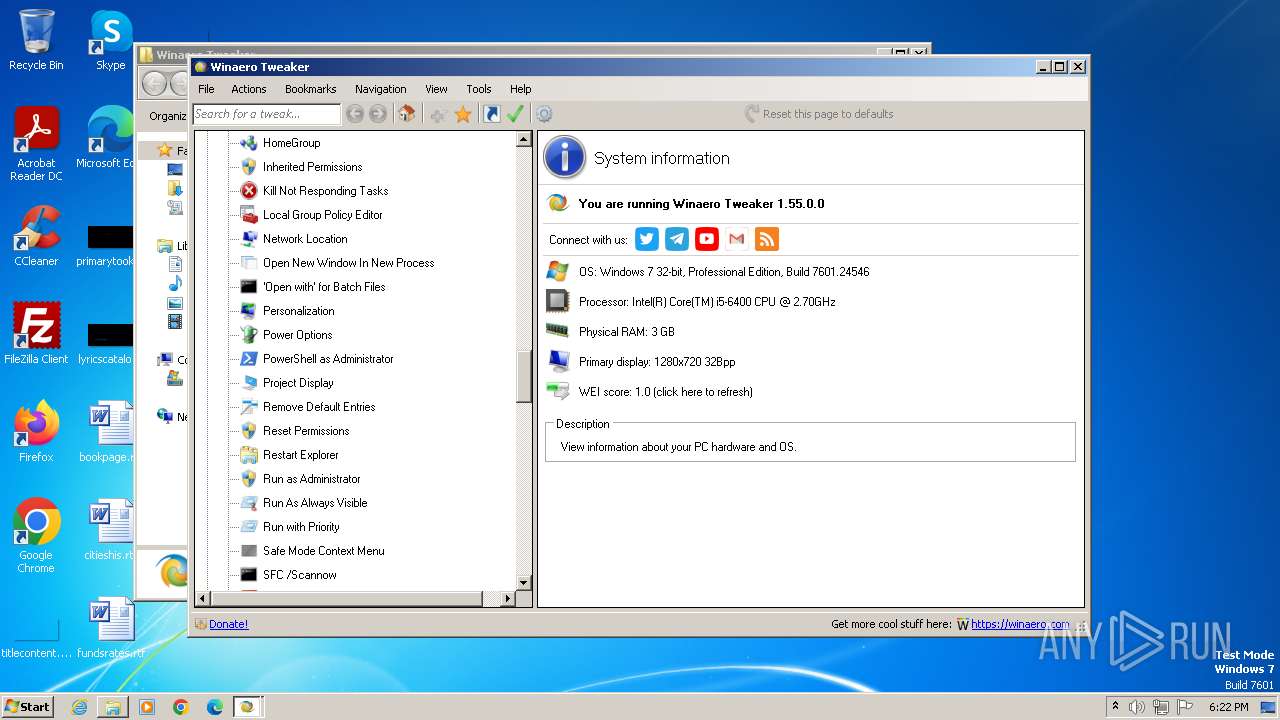Click the blue System information icon
The width and height of the screenshot is (1280, 720).
[564, 158]
